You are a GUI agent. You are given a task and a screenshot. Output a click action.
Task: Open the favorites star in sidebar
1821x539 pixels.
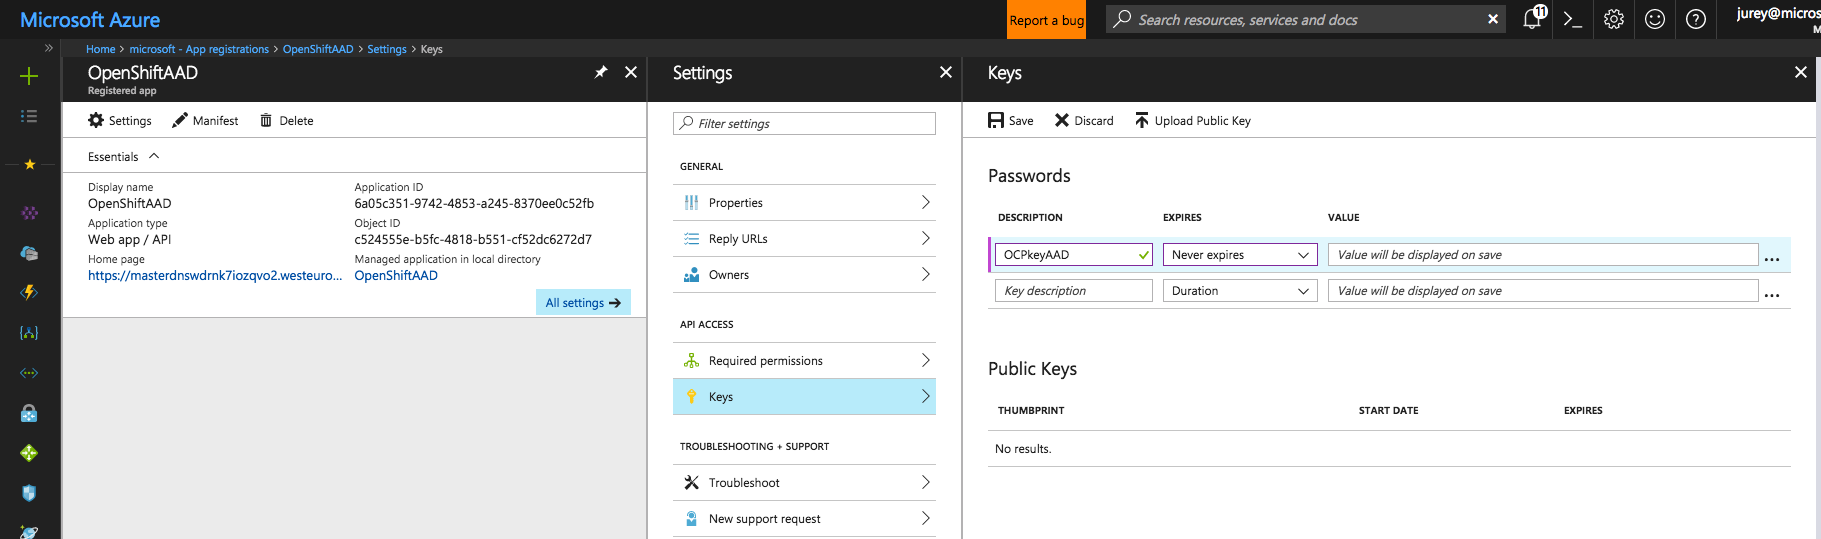coord(29,164)
